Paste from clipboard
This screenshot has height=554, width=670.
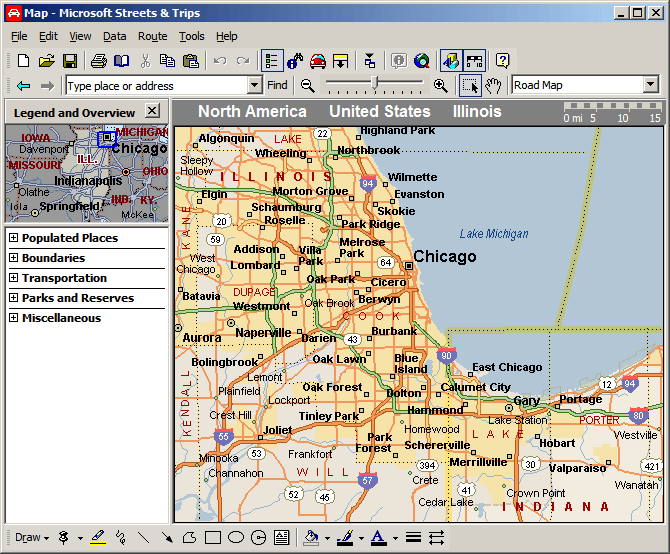191,61
